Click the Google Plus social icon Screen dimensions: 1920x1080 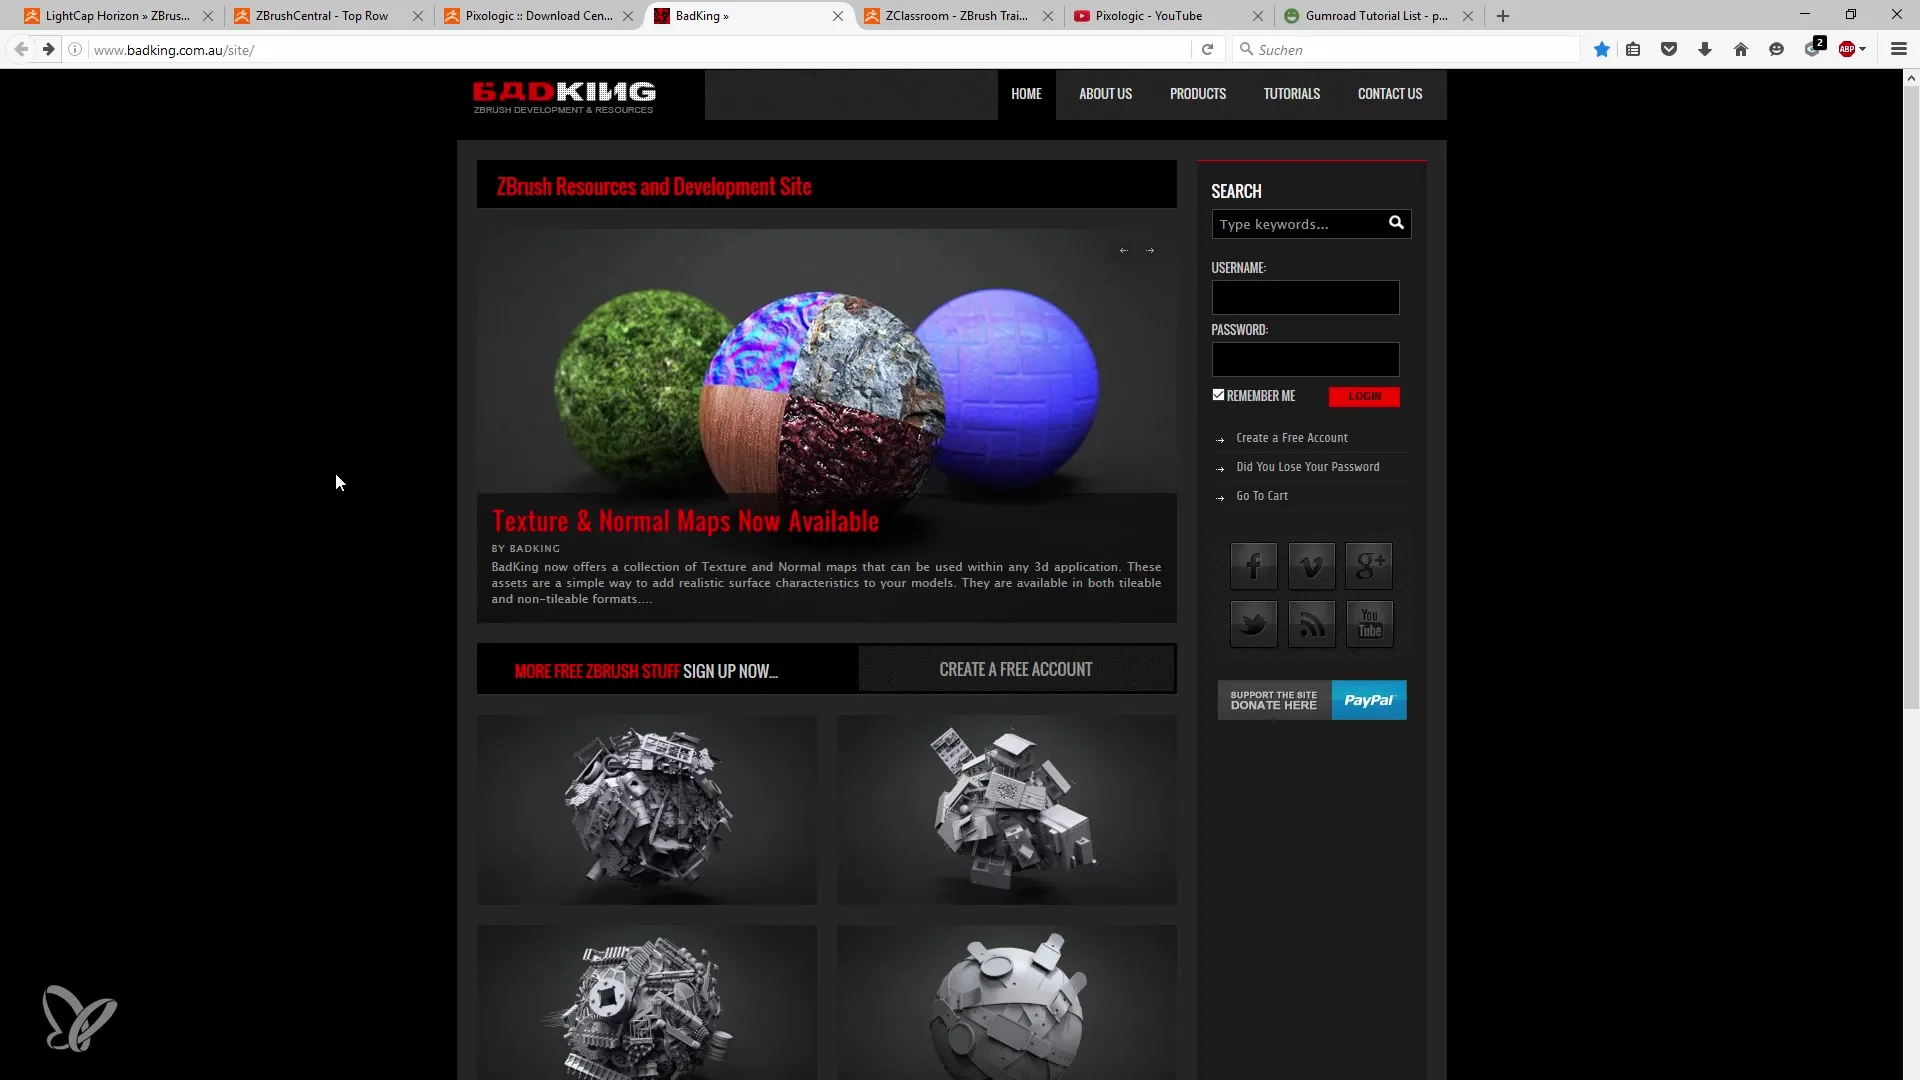[1369, 566]
